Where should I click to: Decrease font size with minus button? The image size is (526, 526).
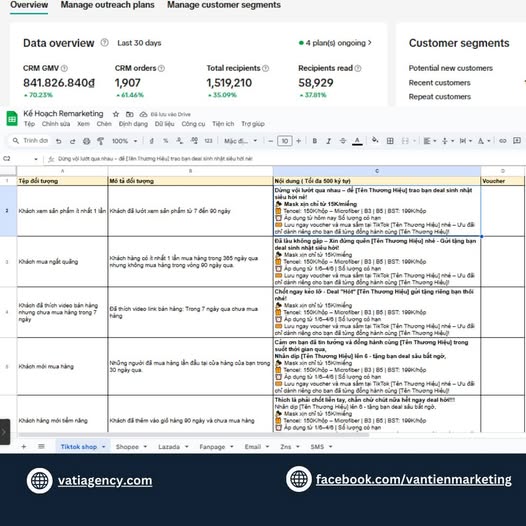(x=271, y=141)
